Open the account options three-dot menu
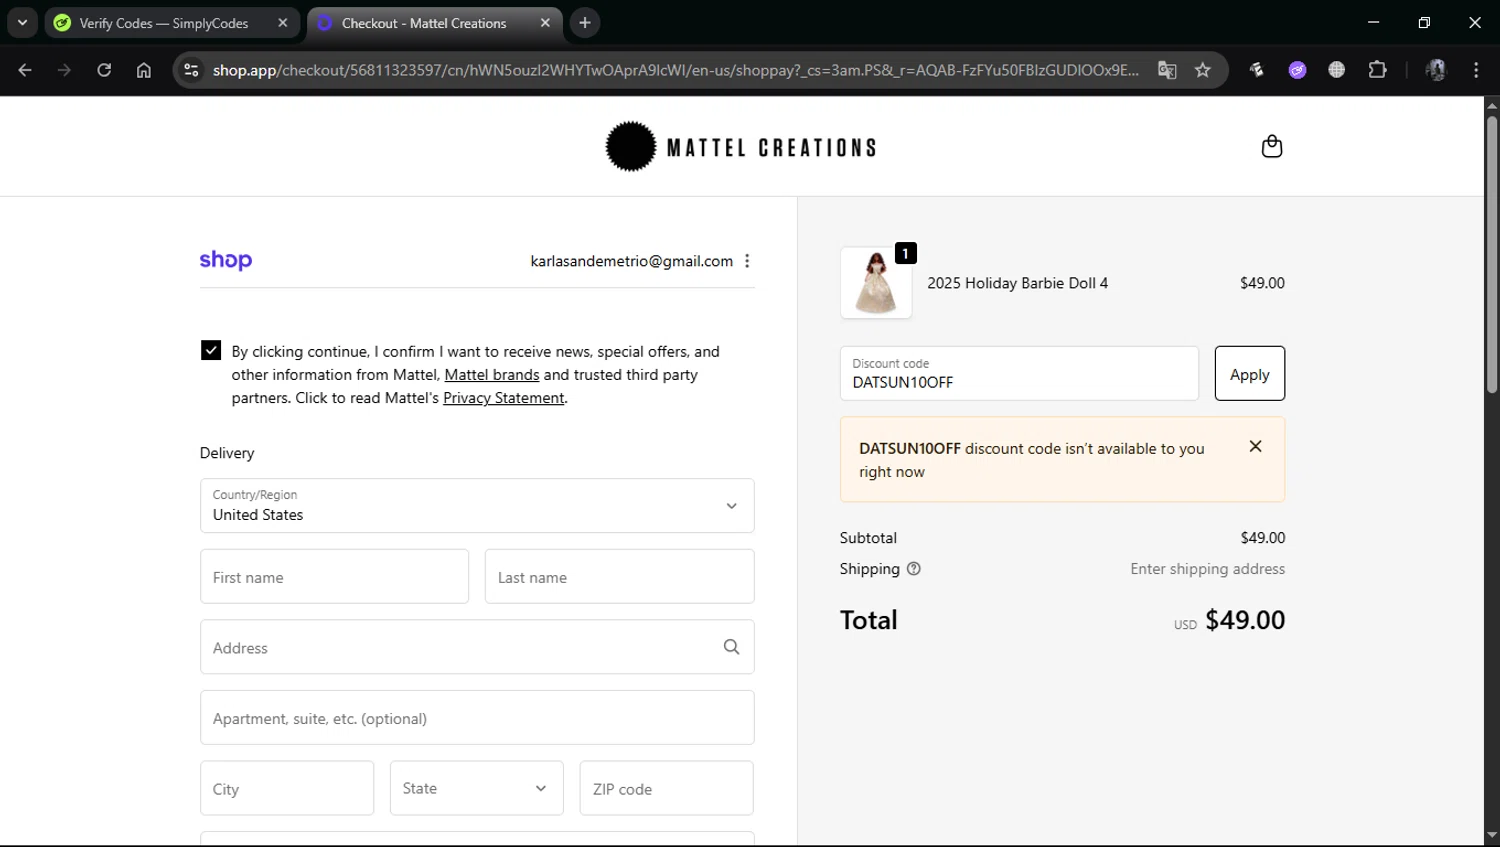Screen dimensions: 1500x847 click(x=747, y=261)
